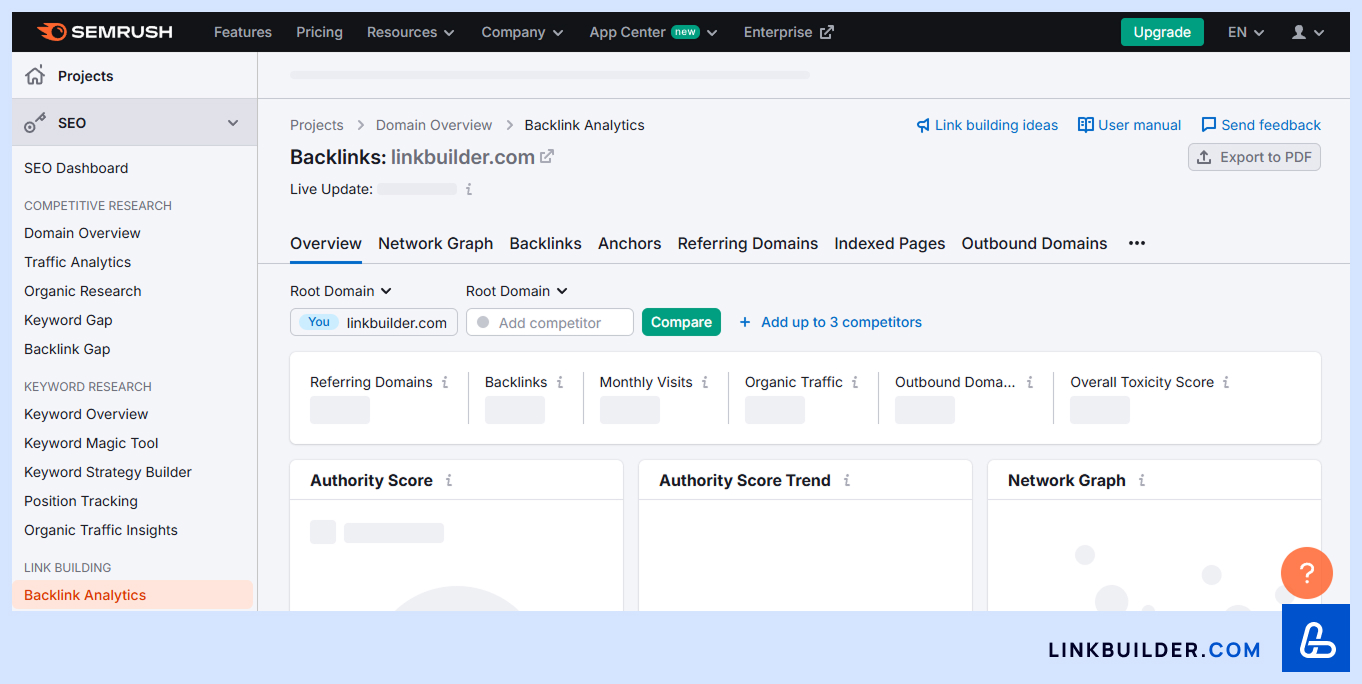Open Features in top navigation
The height and width of the screenshot is (684, 1362).
243,32
